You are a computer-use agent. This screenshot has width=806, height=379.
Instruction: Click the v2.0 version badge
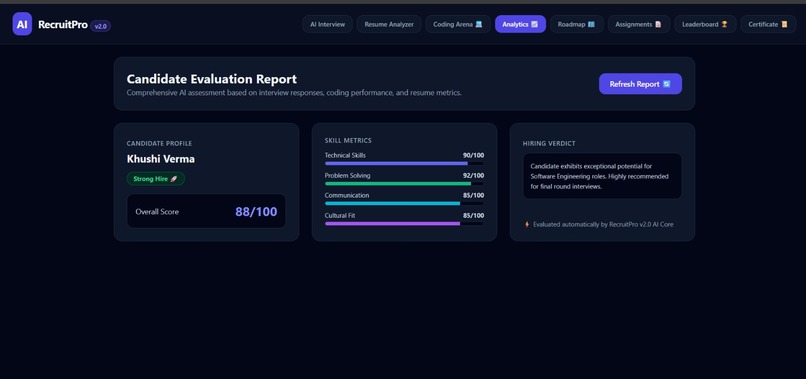[x=100, y=26]
